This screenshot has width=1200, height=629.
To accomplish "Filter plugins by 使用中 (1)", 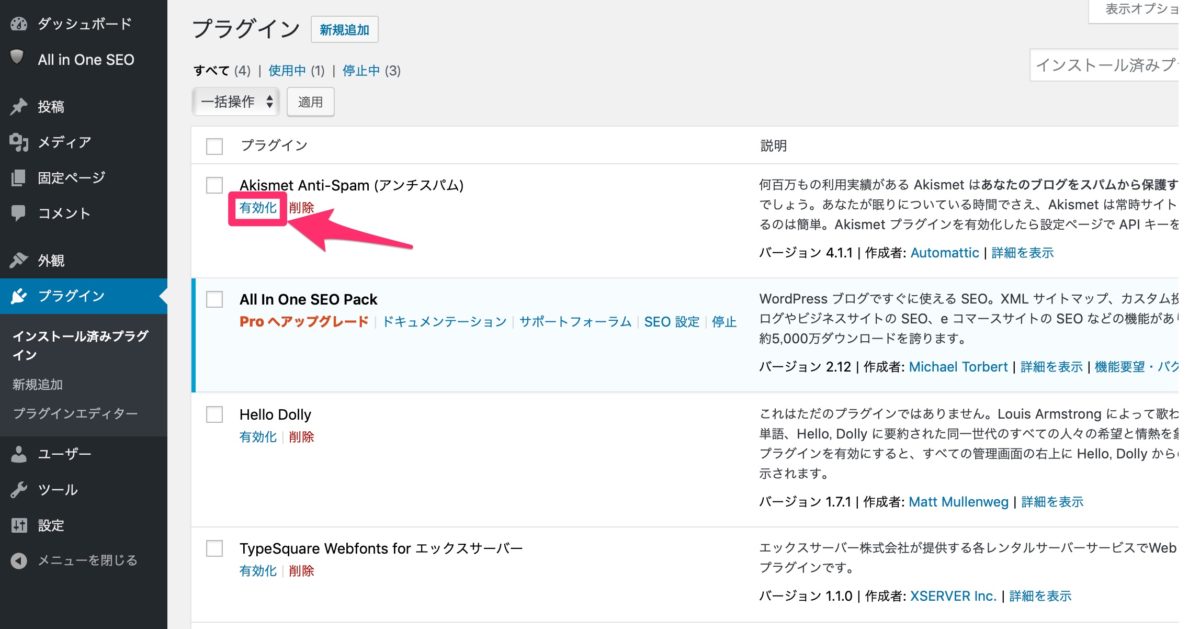I will point(297,70).
